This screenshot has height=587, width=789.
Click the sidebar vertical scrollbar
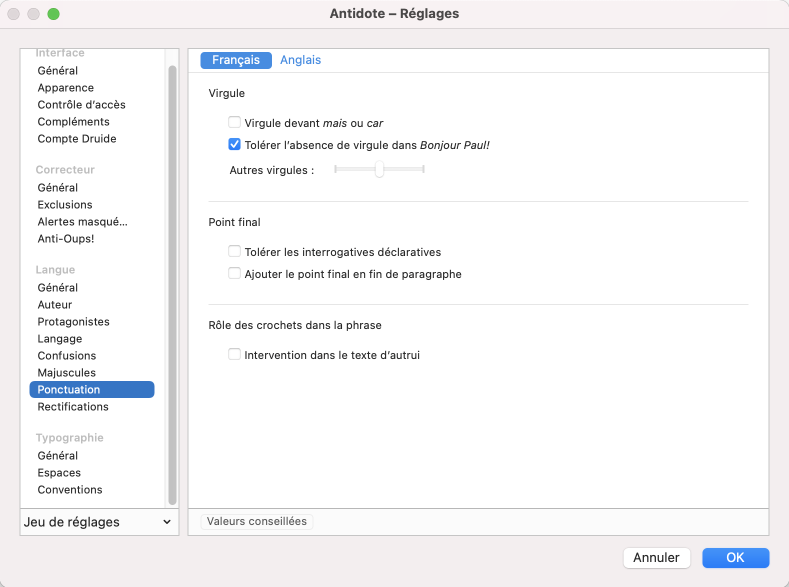click(172, 280)
